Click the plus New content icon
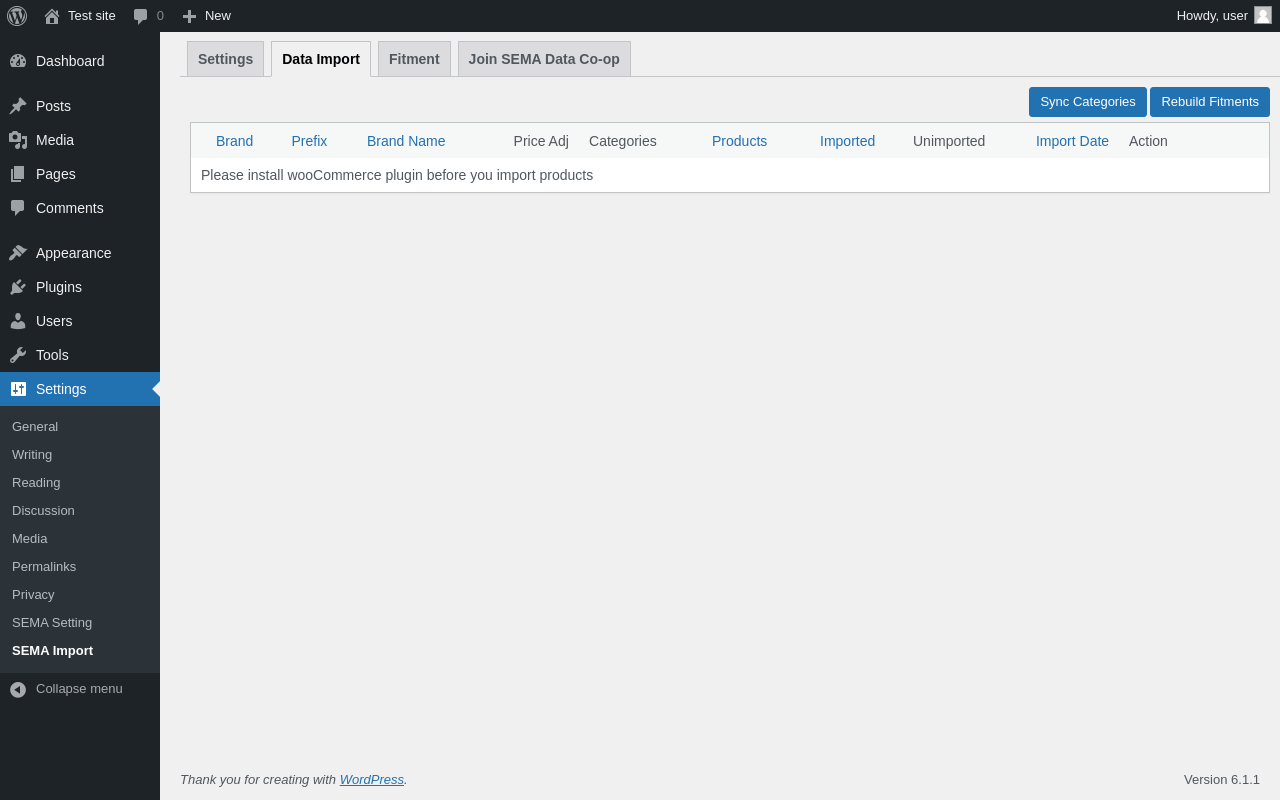Viewport: 1280px width, 800px height. 189,16
